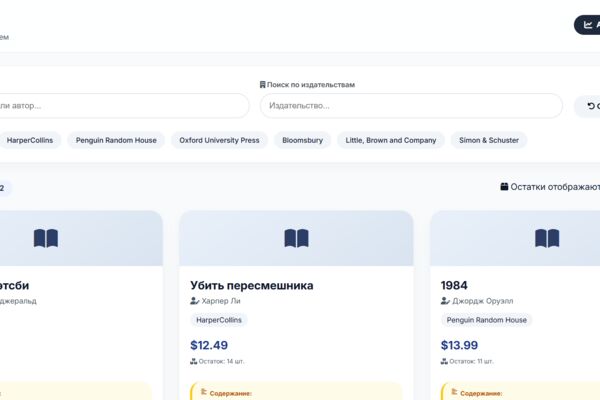Click the open book icon above 1984
This screenshot has width=600, height=400.
pyautogui.click(x=547, y=238)
